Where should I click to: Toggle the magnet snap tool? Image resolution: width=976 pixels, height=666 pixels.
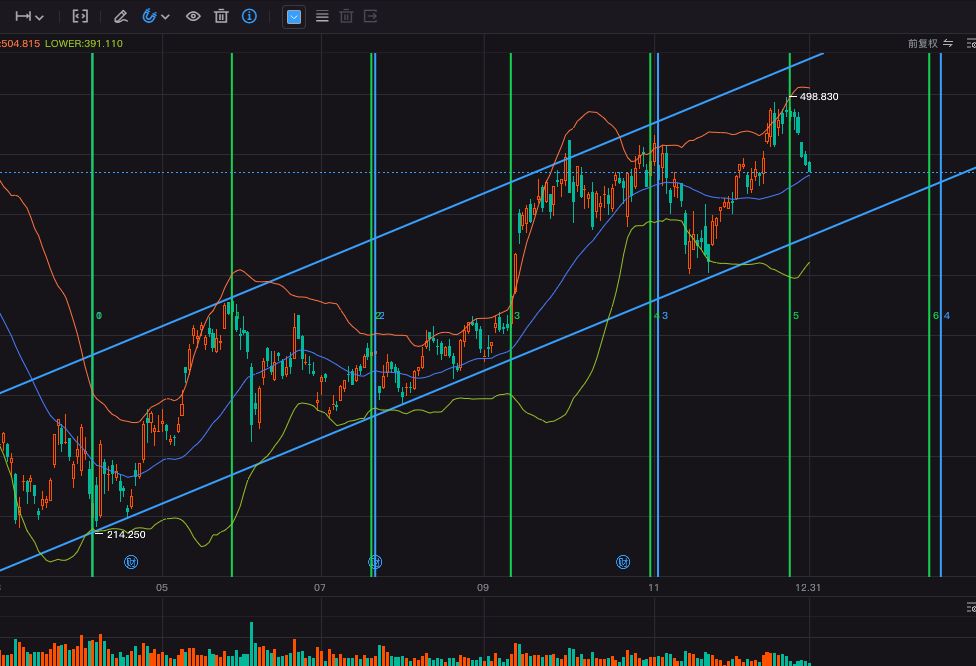(x=149, y=16)
